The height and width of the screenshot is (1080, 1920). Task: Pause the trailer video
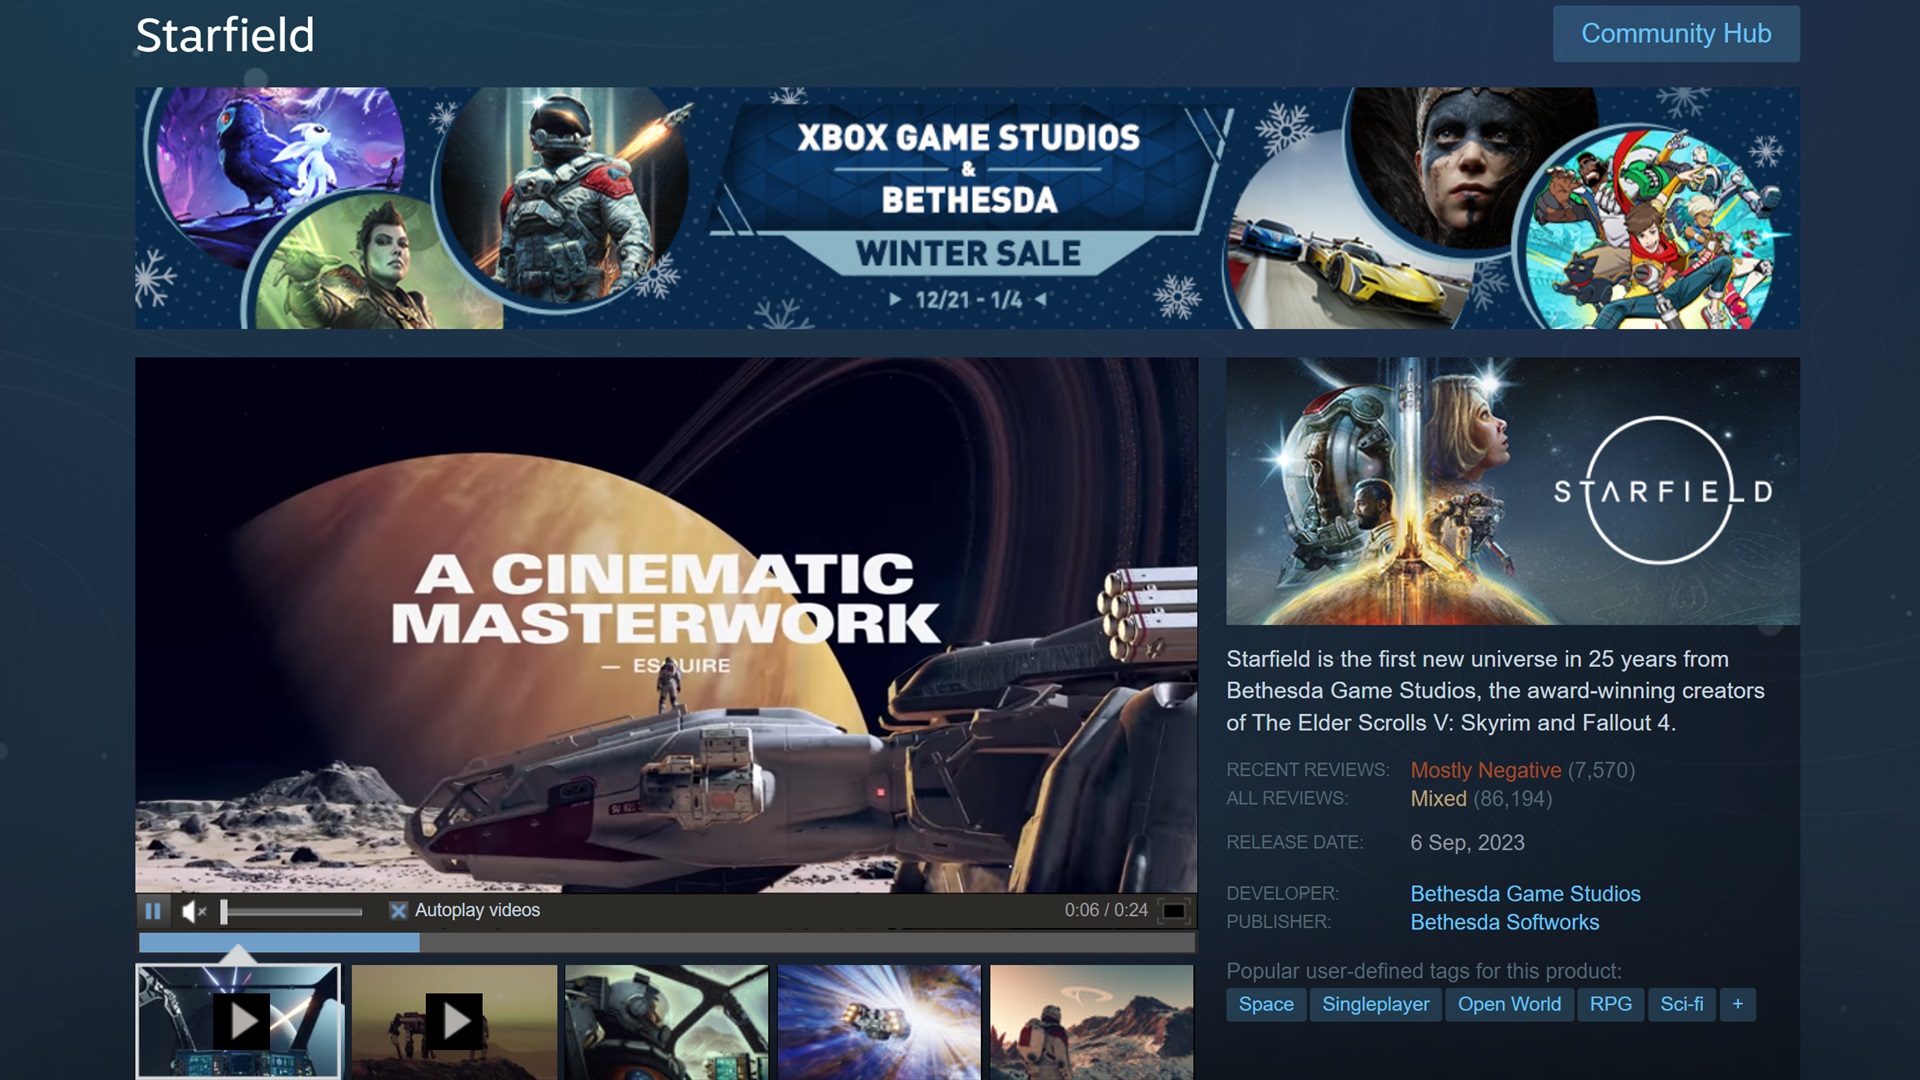click(153, 911)
